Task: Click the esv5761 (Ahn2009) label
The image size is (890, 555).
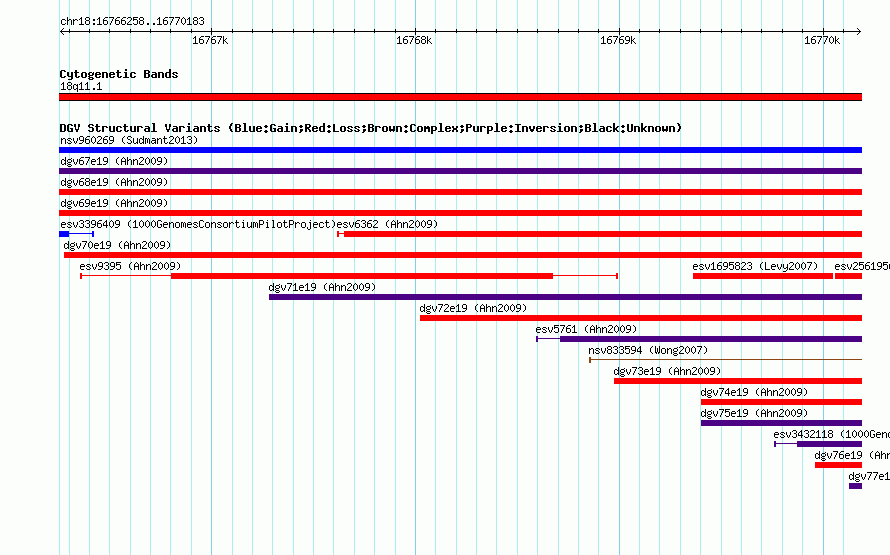Action: 586,329
